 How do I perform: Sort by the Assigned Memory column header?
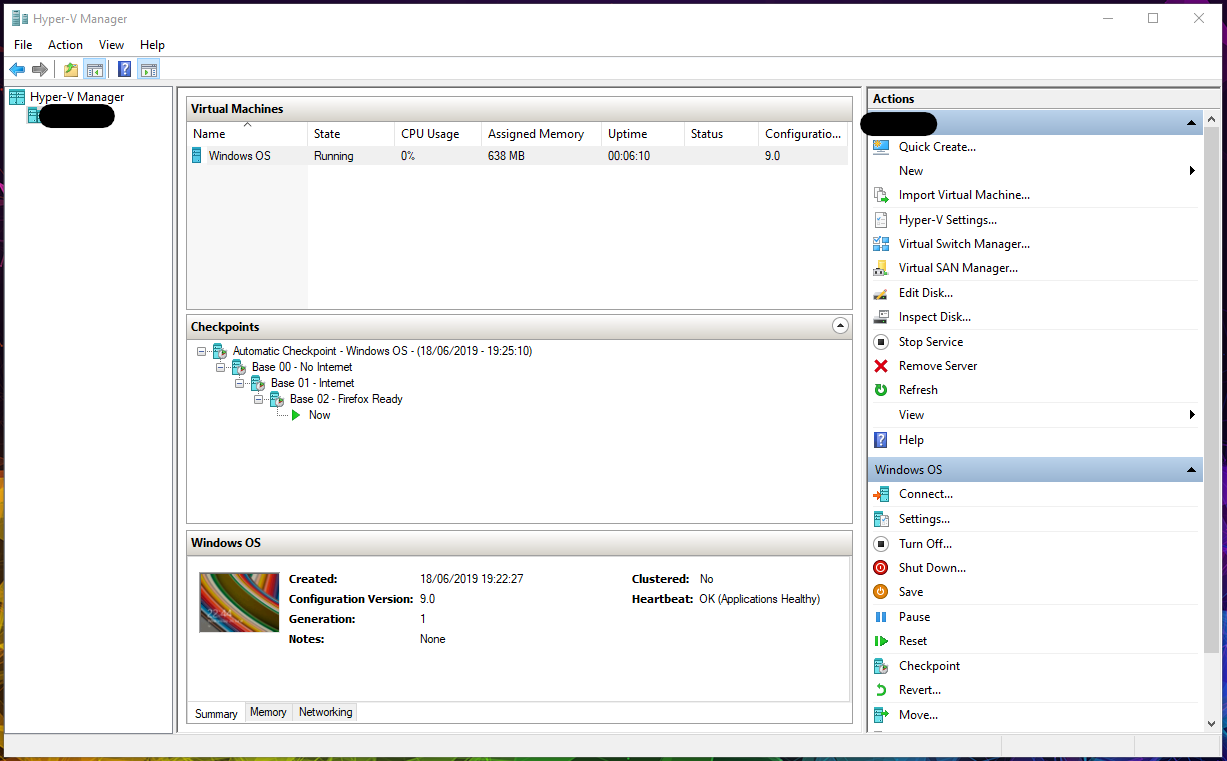[x=541, y=134]
